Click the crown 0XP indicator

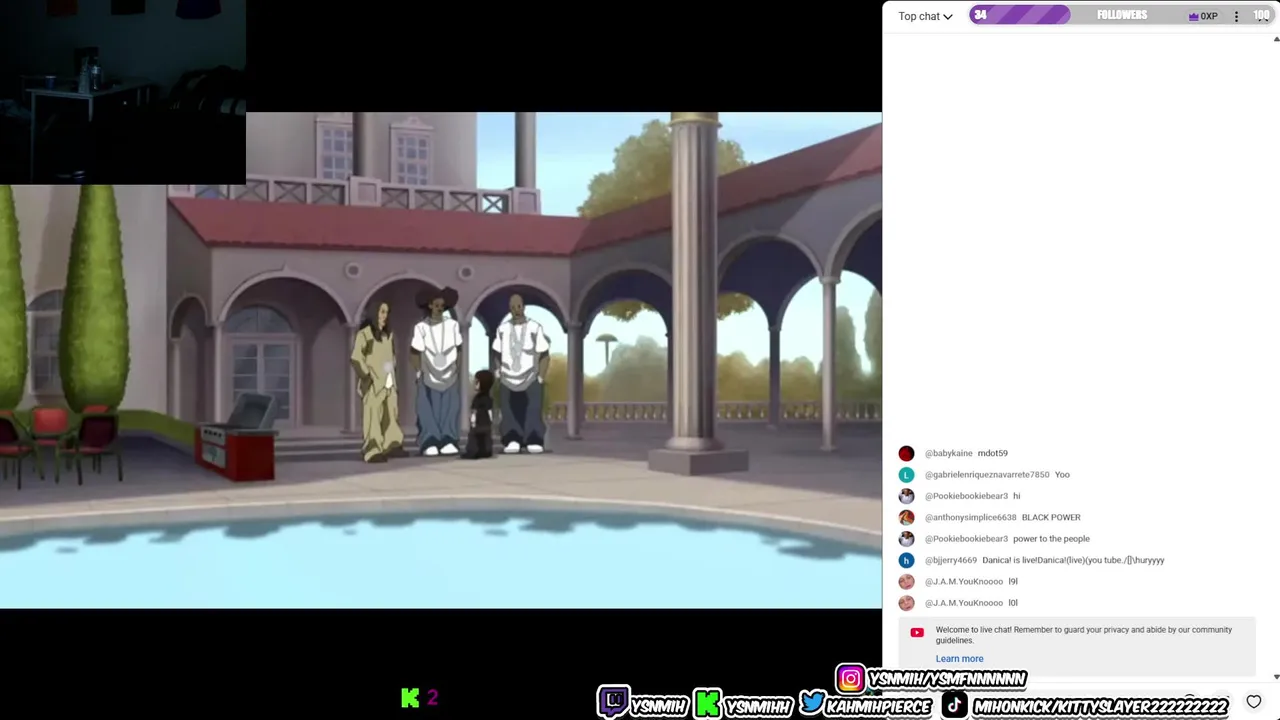pos(1202,16)
